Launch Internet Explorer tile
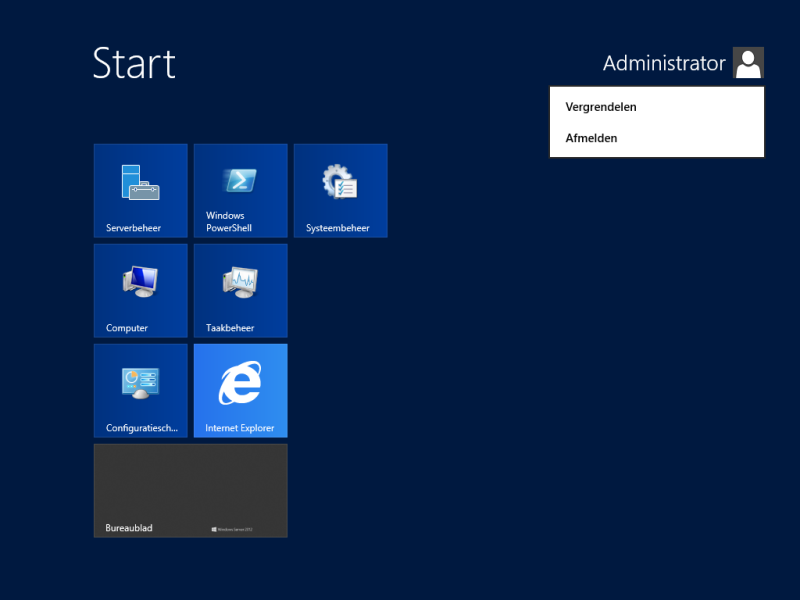 pos(240,390)
